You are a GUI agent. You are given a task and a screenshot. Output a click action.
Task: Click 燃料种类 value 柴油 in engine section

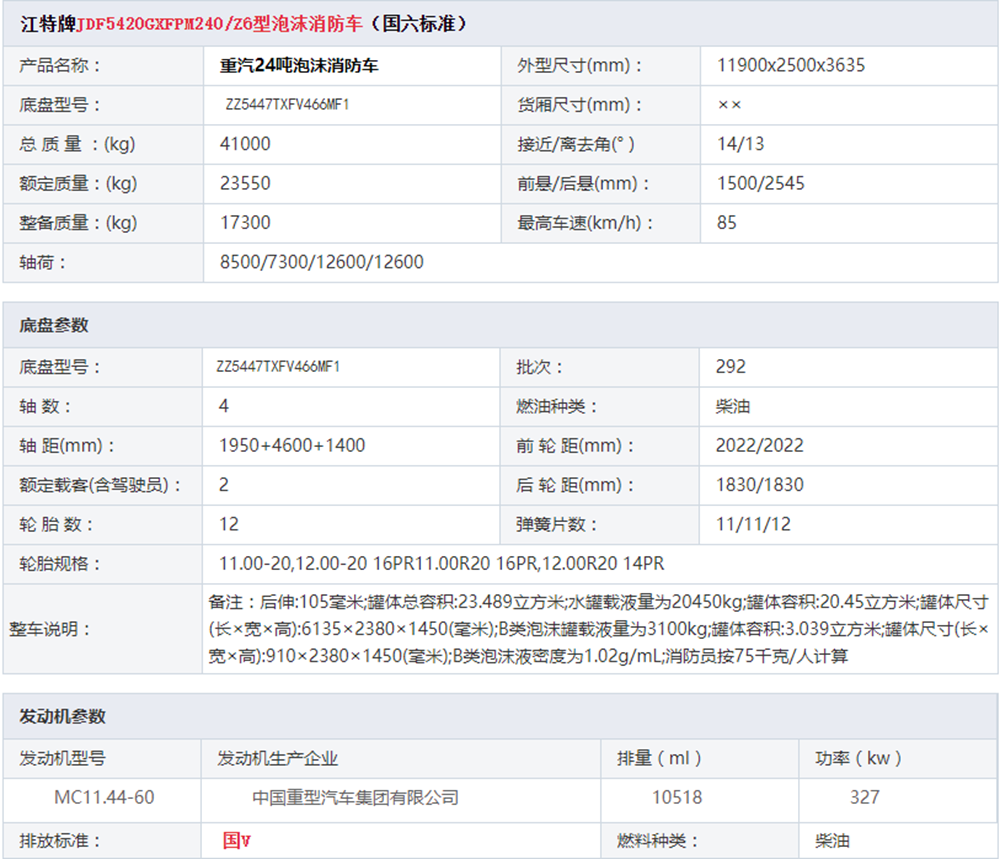click(x=832, y=841)
